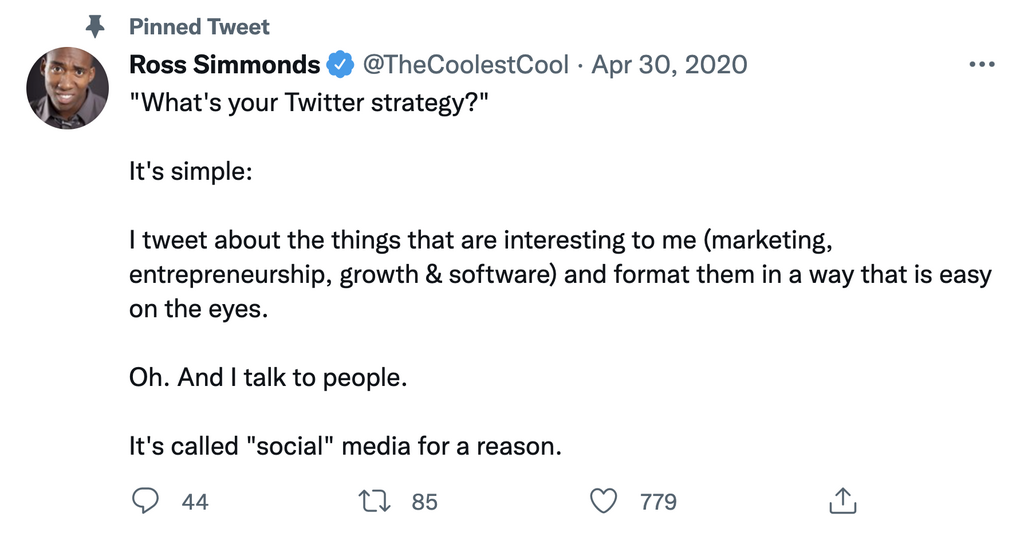This screenshot has width=1024, height=536.
Task: Click the pin icon above the tweet
Action: (x=97, y=26)
